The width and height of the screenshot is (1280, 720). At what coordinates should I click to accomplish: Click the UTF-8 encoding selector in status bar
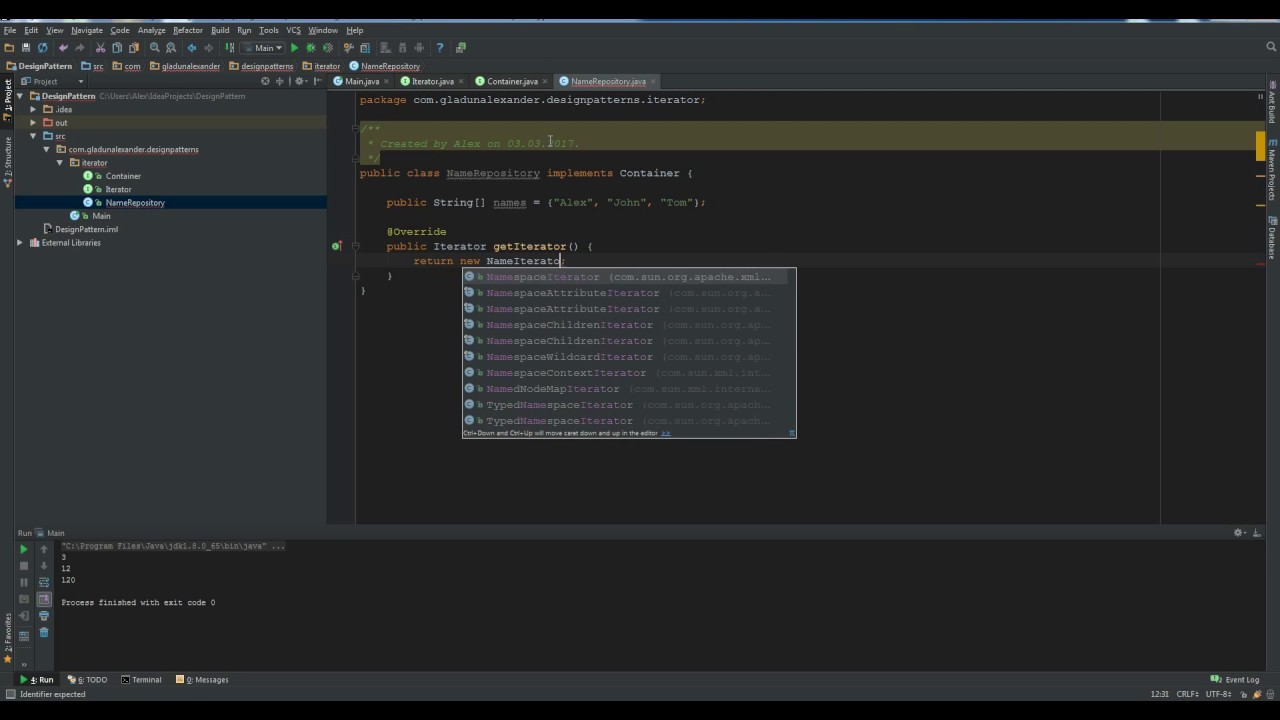point(1220,694)
